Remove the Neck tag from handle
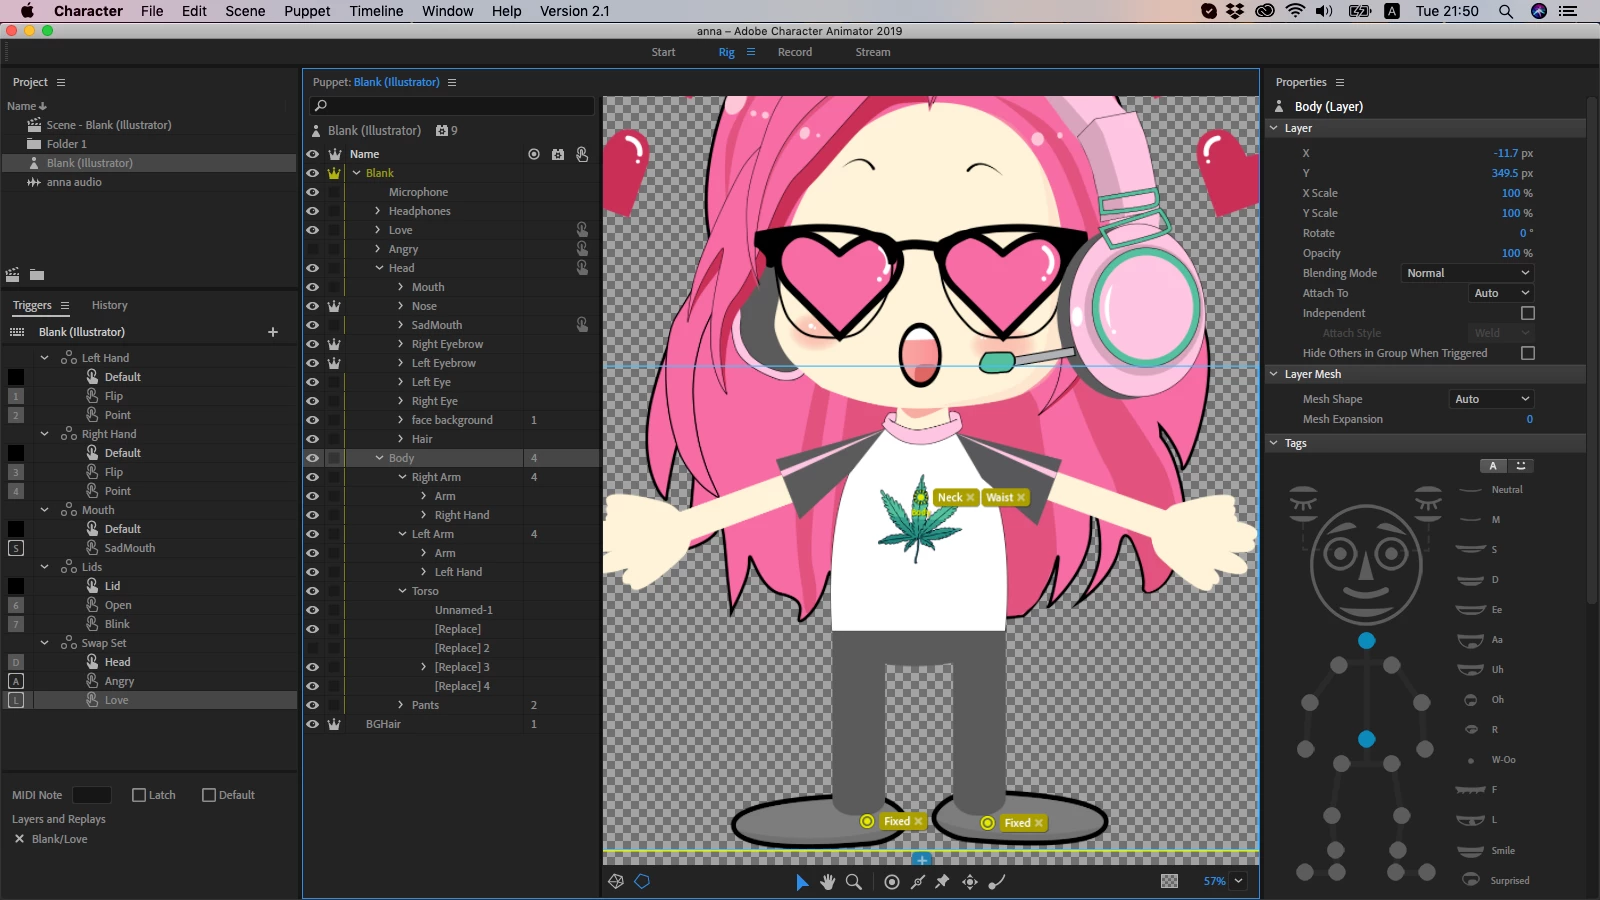The image size is (1600, 900). (970, 497)
